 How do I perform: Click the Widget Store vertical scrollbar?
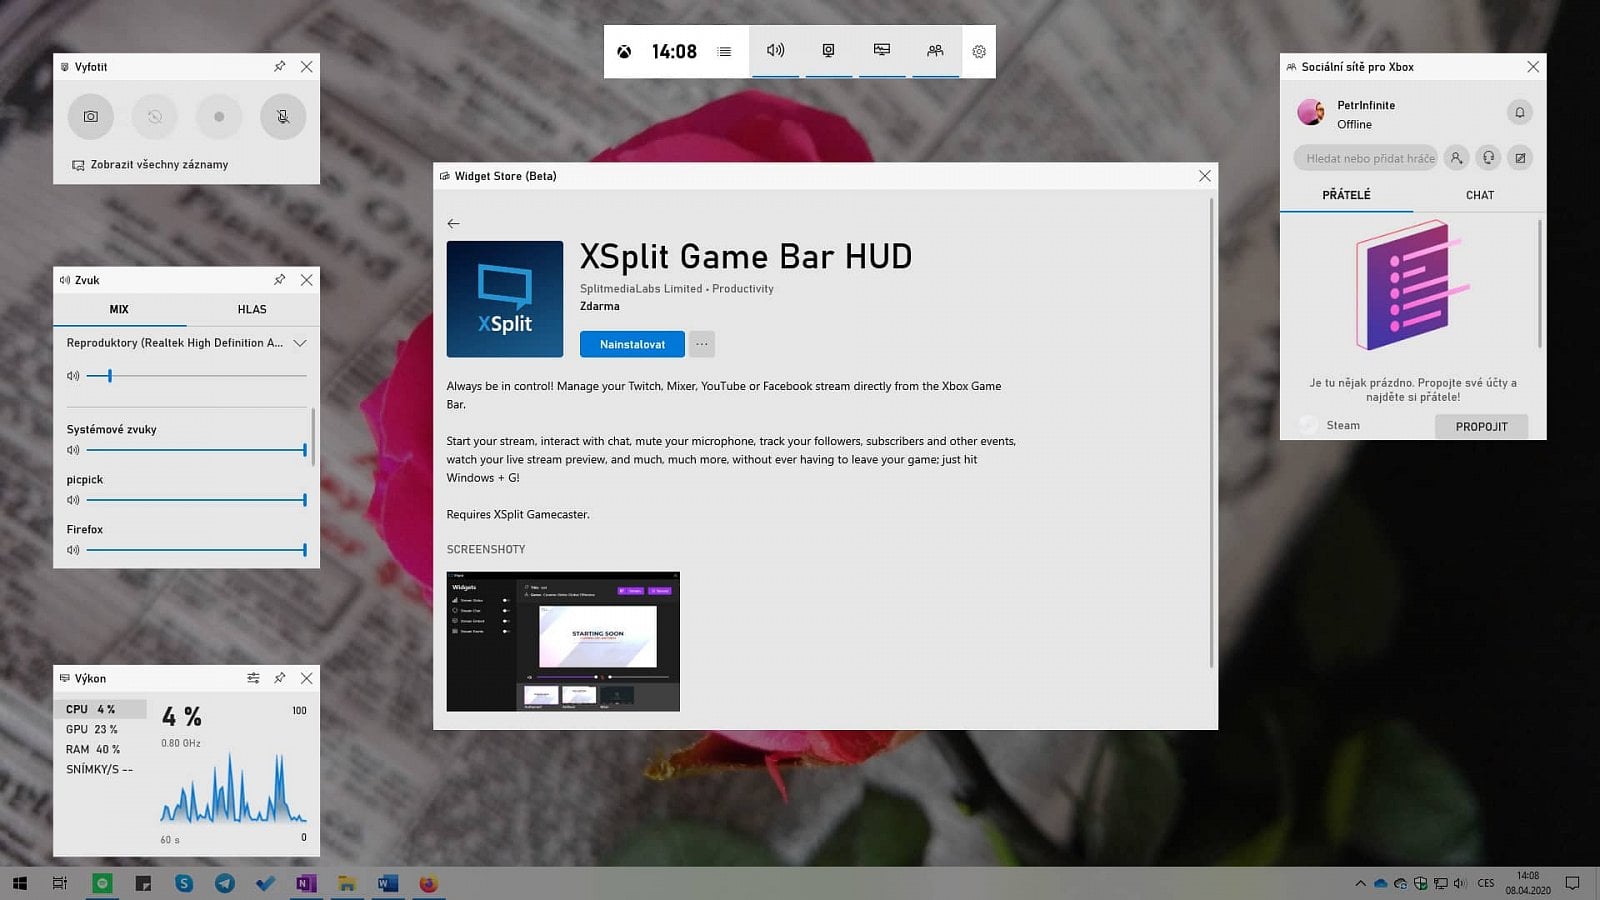(1211, 432)
